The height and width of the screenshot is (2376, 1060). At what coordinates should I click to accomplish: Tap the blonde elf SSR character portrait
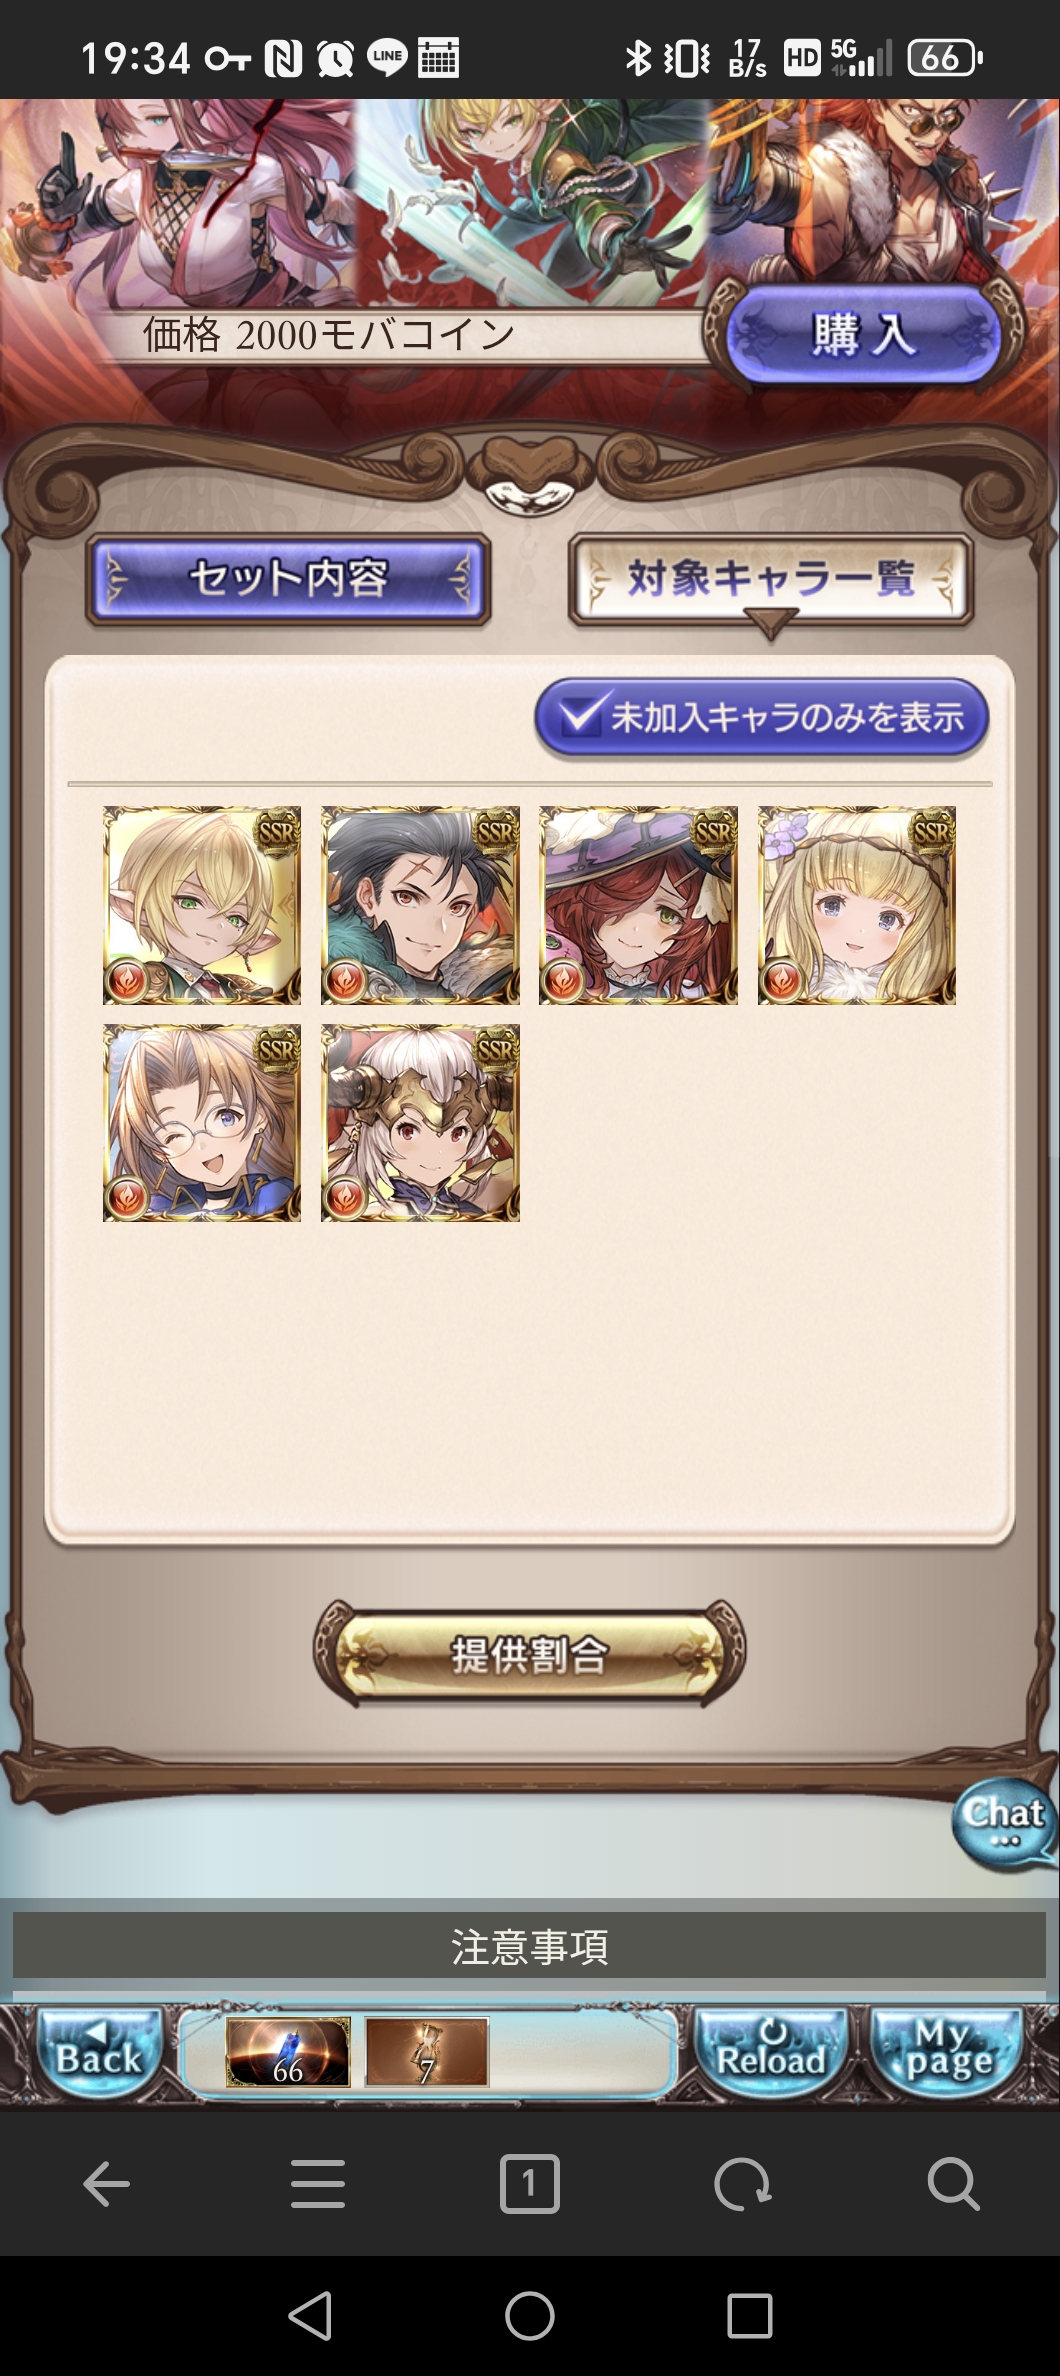pyautogui.click(x=202, y=905)
